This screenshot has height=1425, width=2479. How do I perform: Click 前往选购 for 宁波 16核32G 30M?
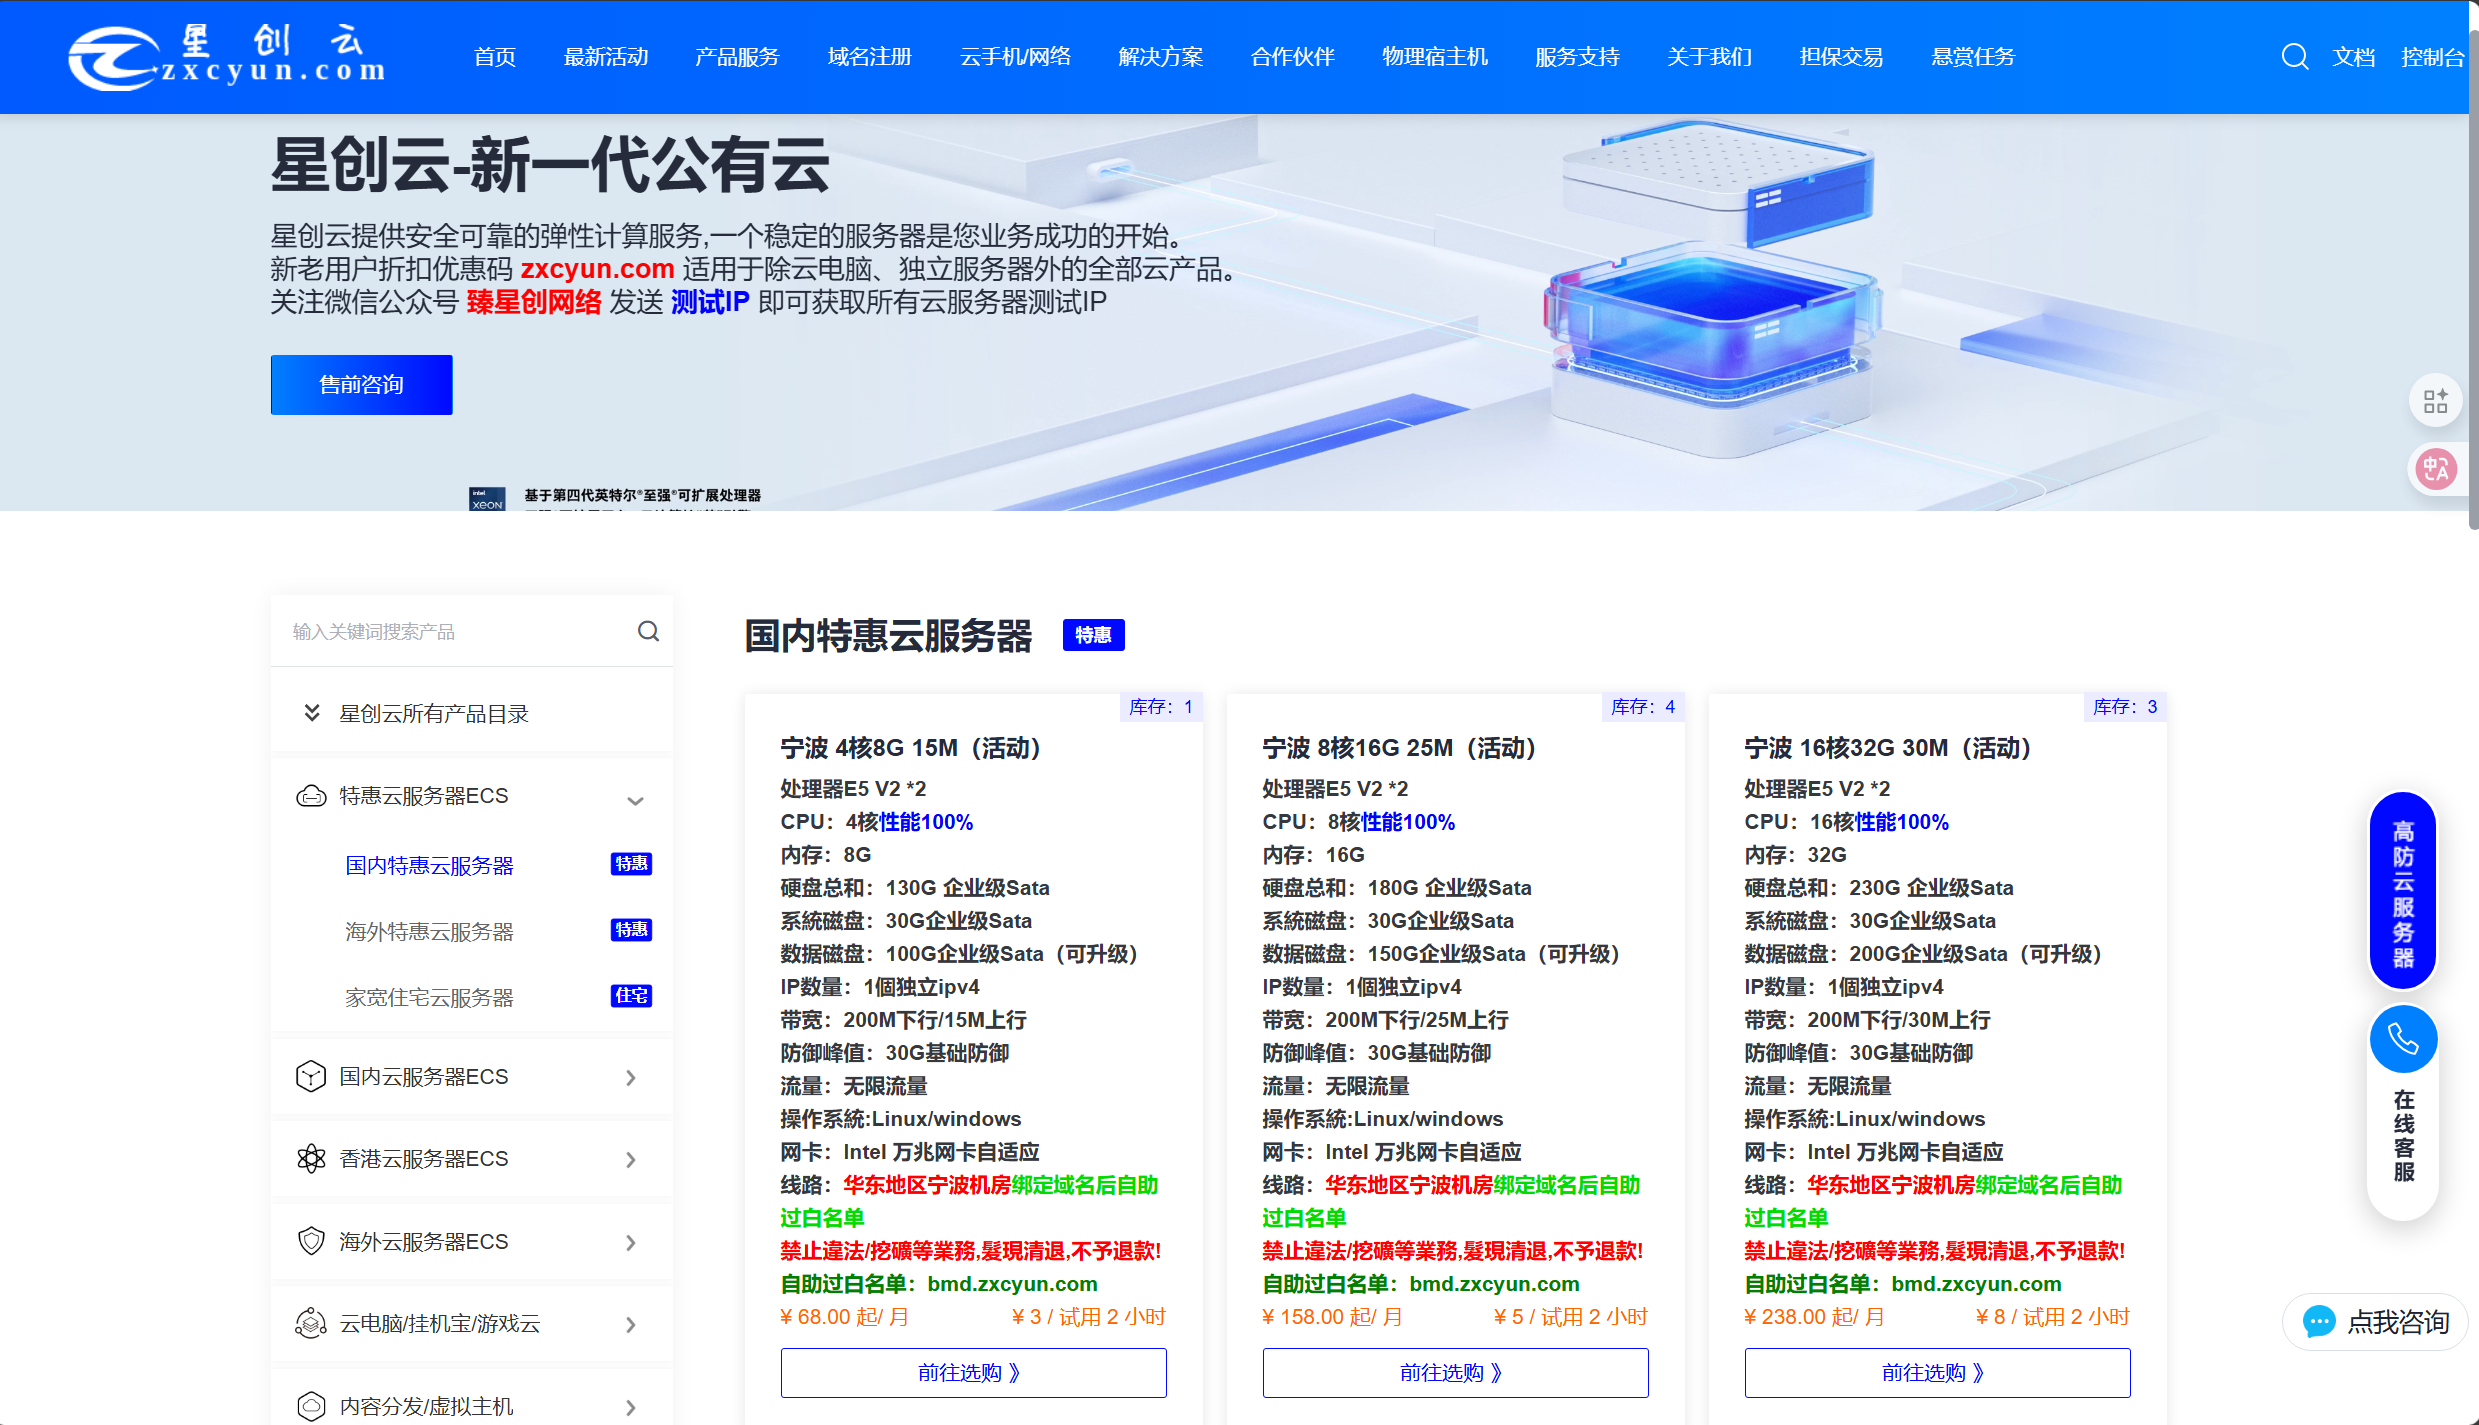[1937, 1372]
